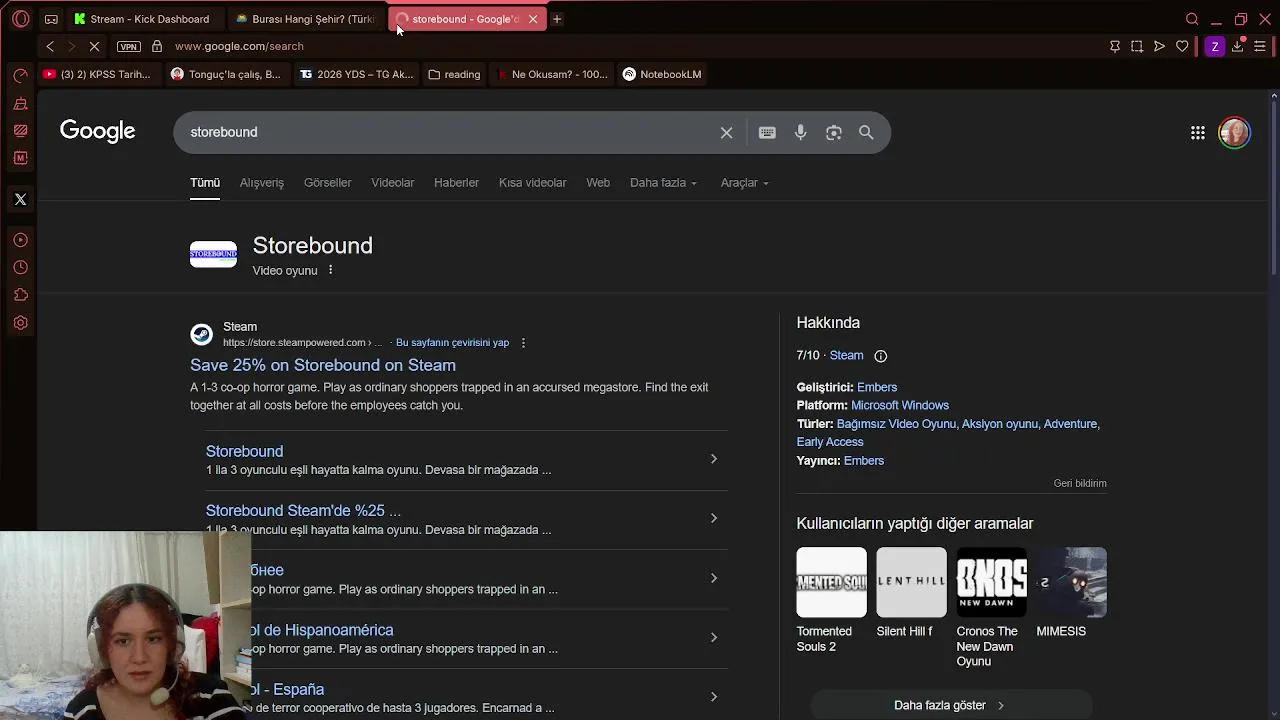The height and width of the screenshot is (720, 1280).
Task: Click the Daha fazla göster button
Action: tap(950, 705)
